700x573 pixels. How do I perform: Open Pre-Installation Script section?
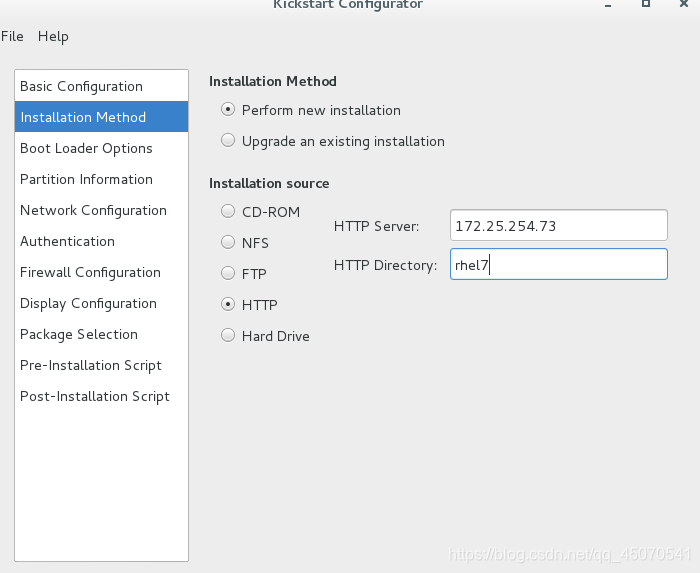[x=101, y=365]
